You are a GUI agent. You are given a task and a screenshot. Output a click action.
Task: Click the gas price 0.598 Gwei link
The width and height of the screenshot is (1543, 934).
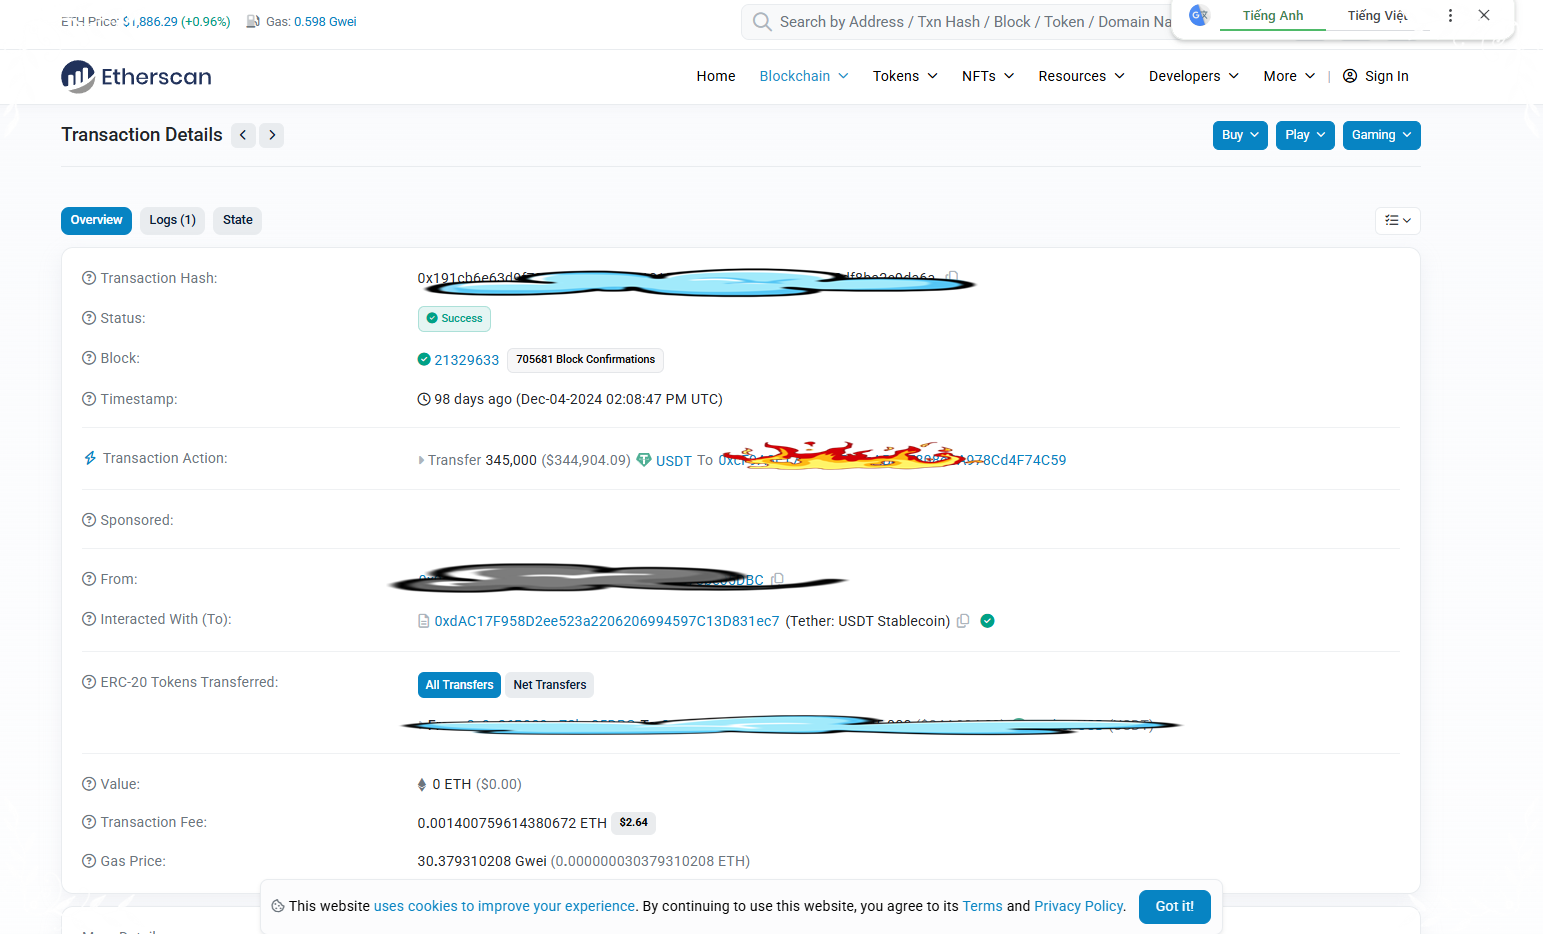(325, 21)
